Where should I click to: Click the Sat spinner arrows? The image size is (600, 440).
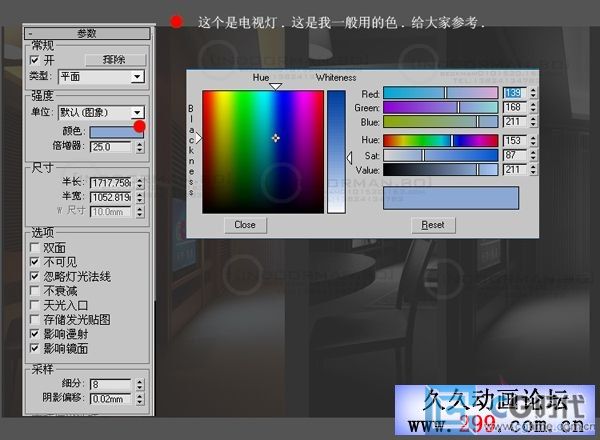point(533,155)
